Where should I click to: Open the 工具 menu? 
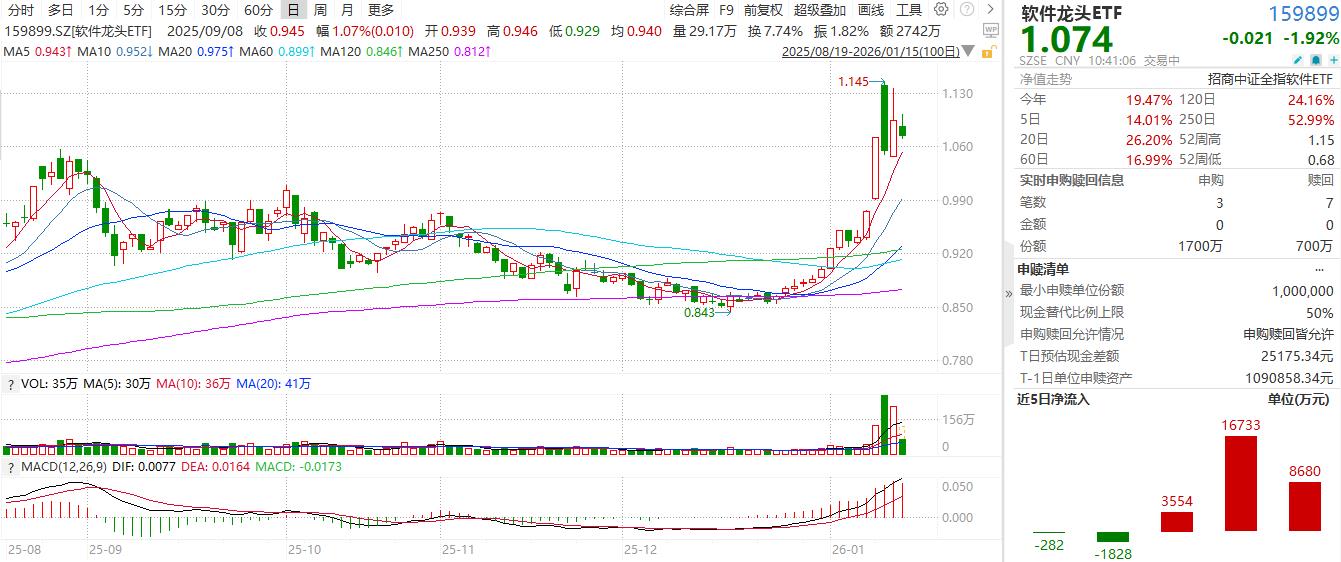(908, 10)
